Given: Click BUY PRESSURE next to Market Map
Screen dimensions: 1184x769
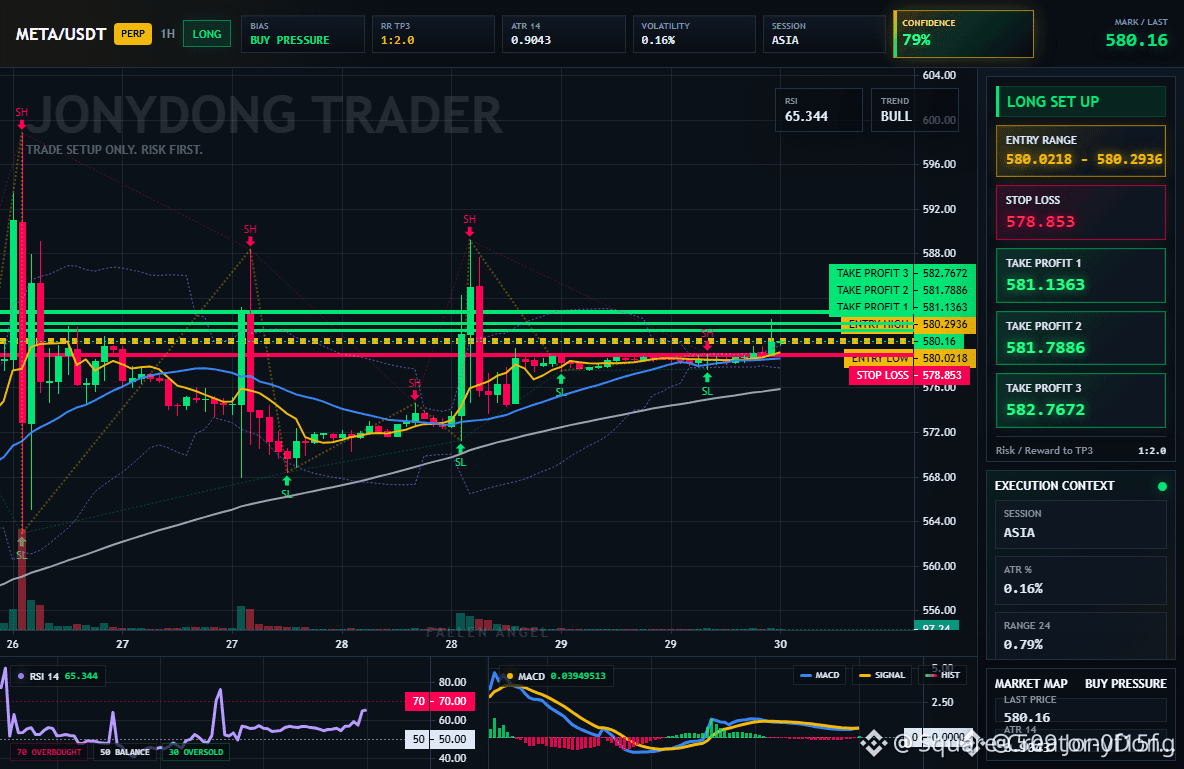Looking at the screenshot, I should click(1126, 684).
